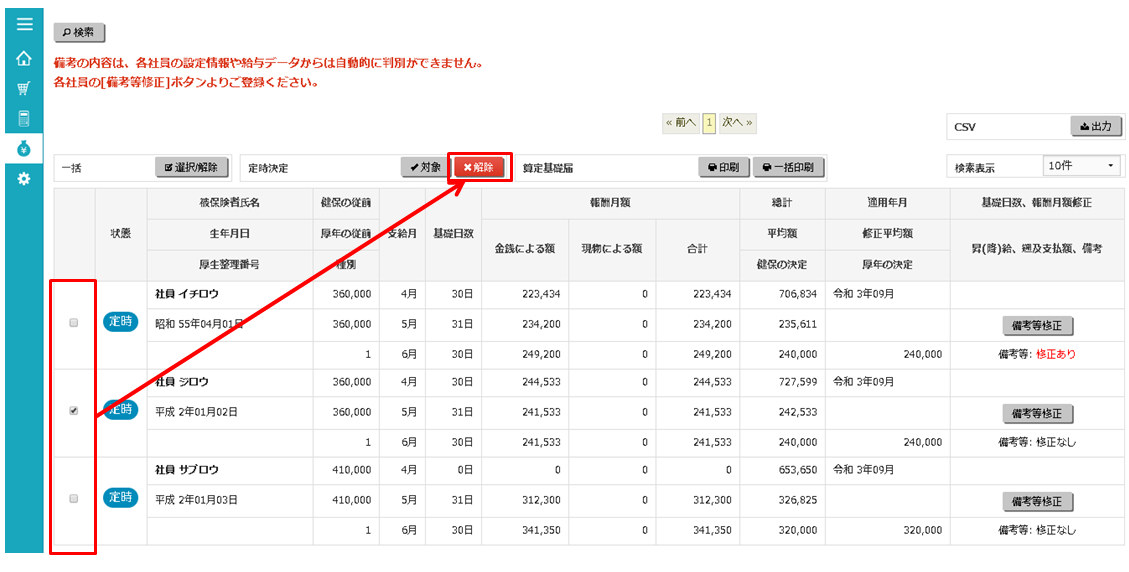1129x572 pixels.
Task: Select the yen money bag sidebar icon
Action: click(24, 149)
